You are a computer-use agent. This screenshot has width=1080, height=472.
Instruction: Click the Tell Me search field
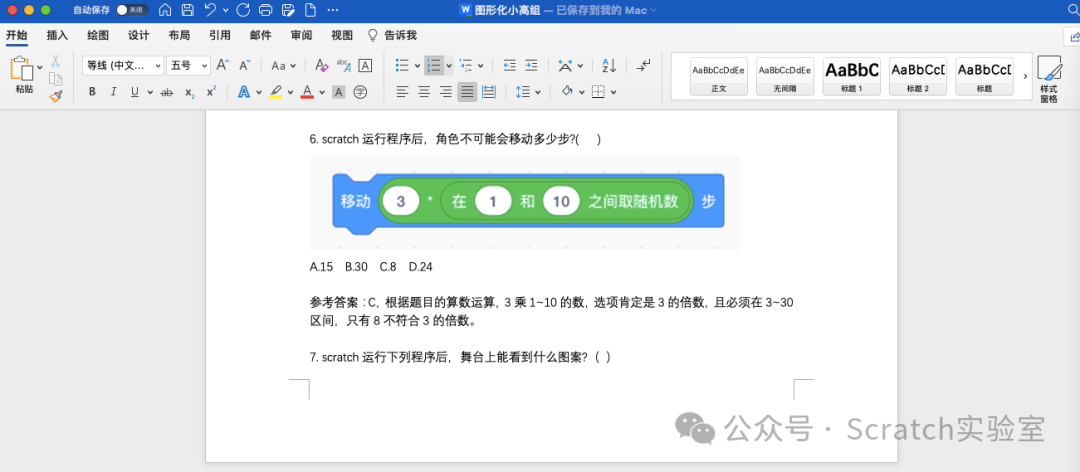(393, 36)
